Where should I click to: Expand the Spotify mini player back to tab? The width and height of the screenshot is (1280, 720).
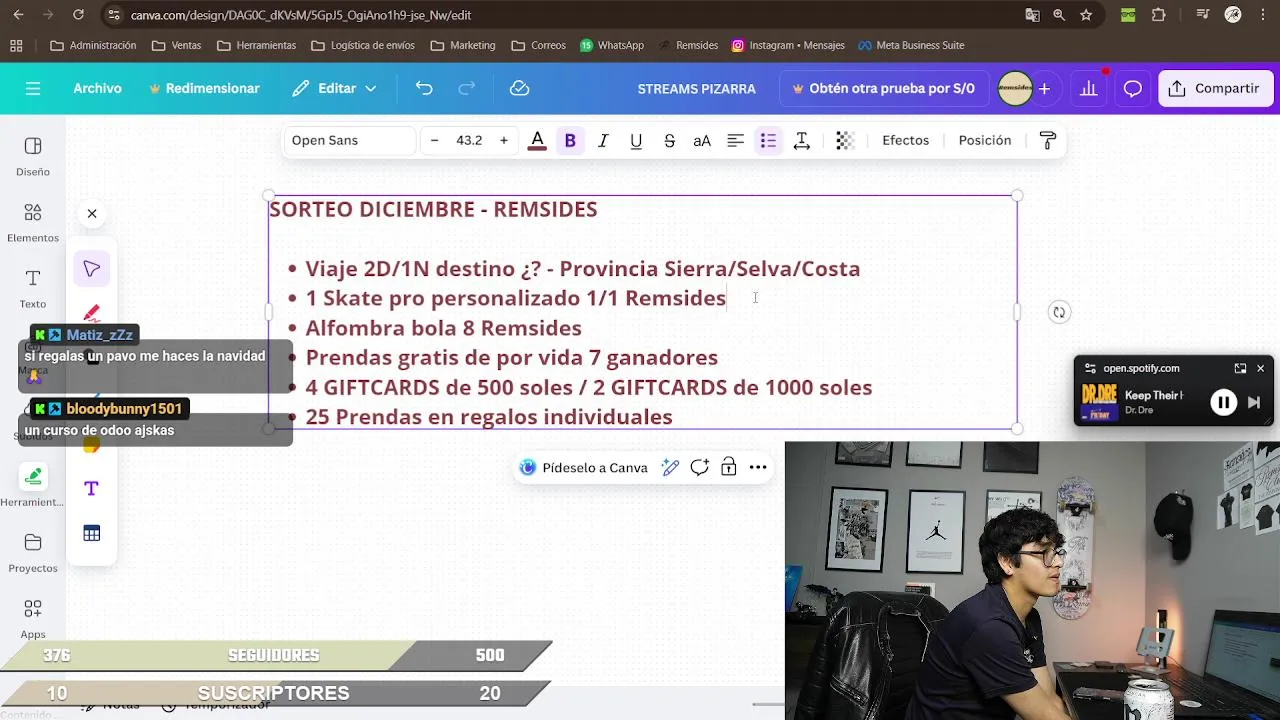[1240, 368]
